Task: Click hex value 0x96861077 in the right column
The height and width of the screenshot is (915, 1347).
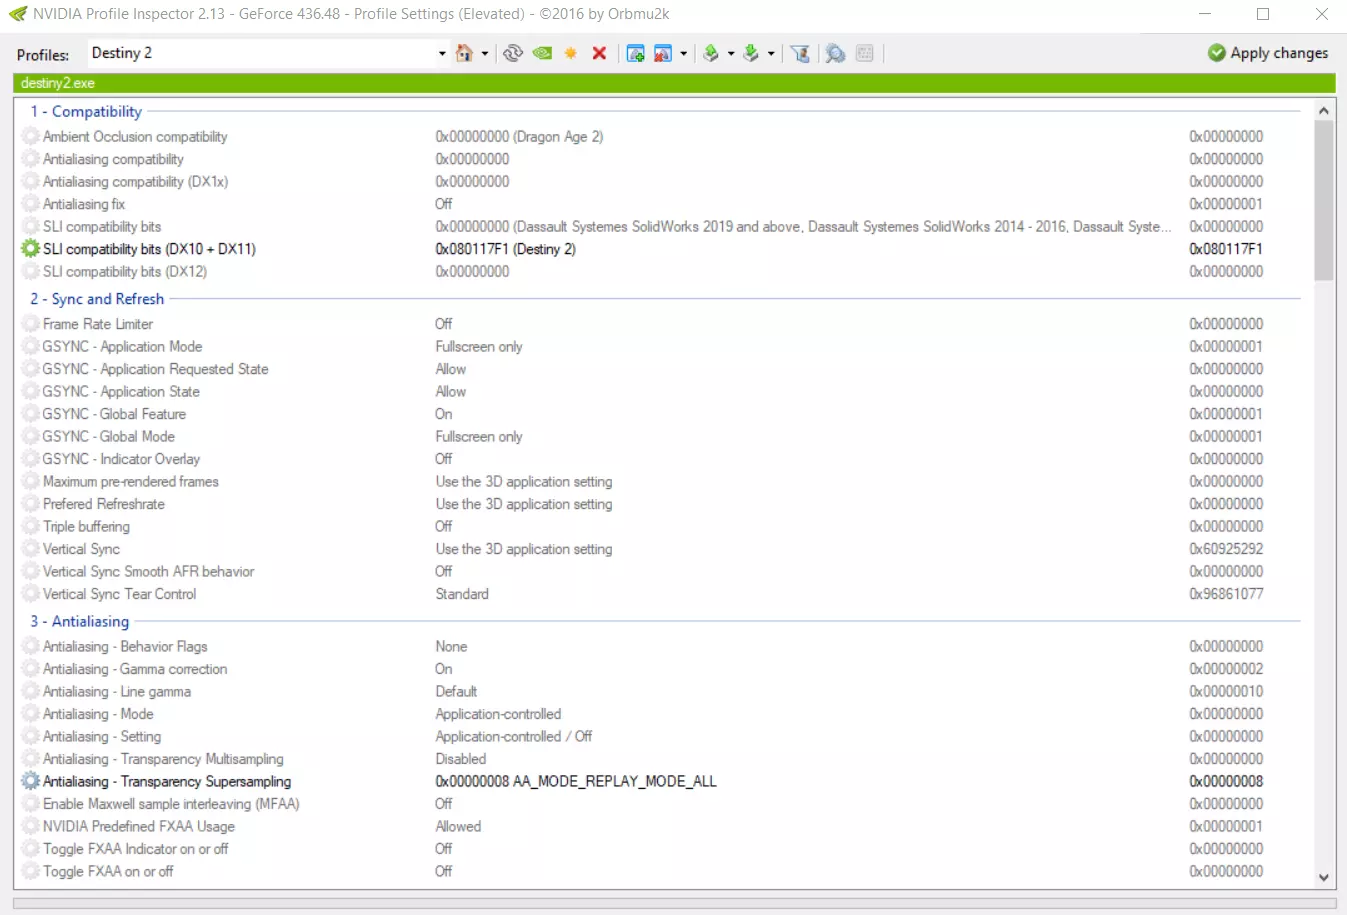Action: (1226, 594)
